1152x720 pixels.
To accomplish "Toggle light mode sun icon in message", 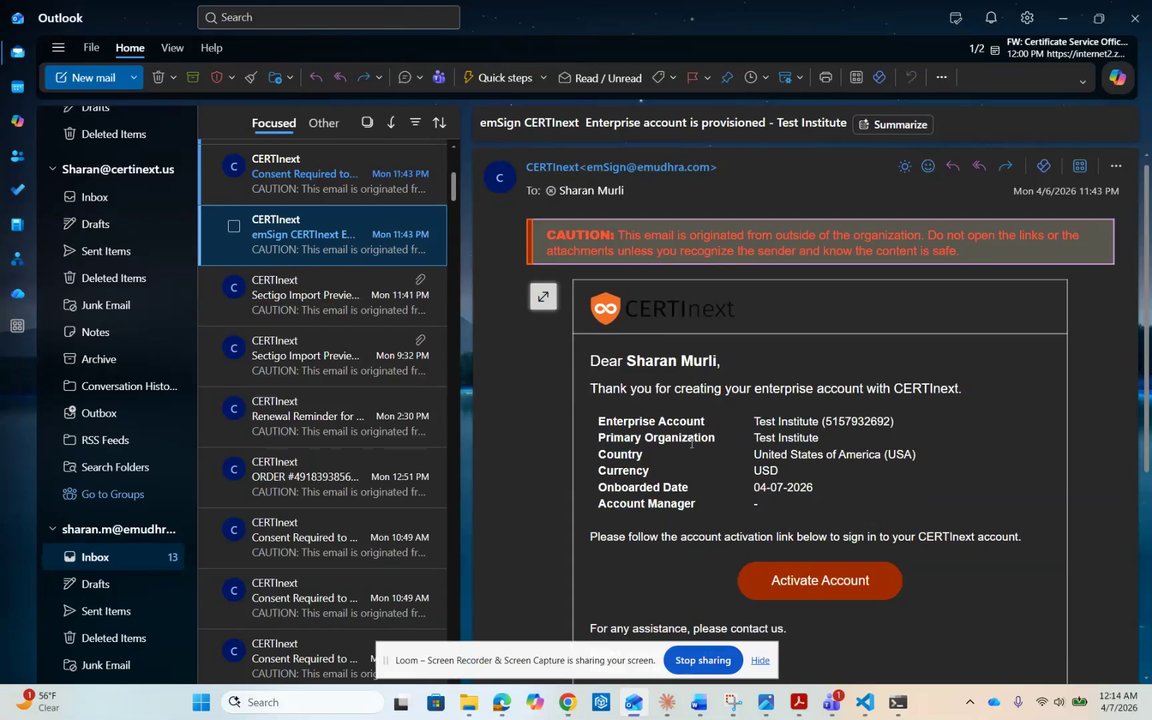I will [904, 167].
